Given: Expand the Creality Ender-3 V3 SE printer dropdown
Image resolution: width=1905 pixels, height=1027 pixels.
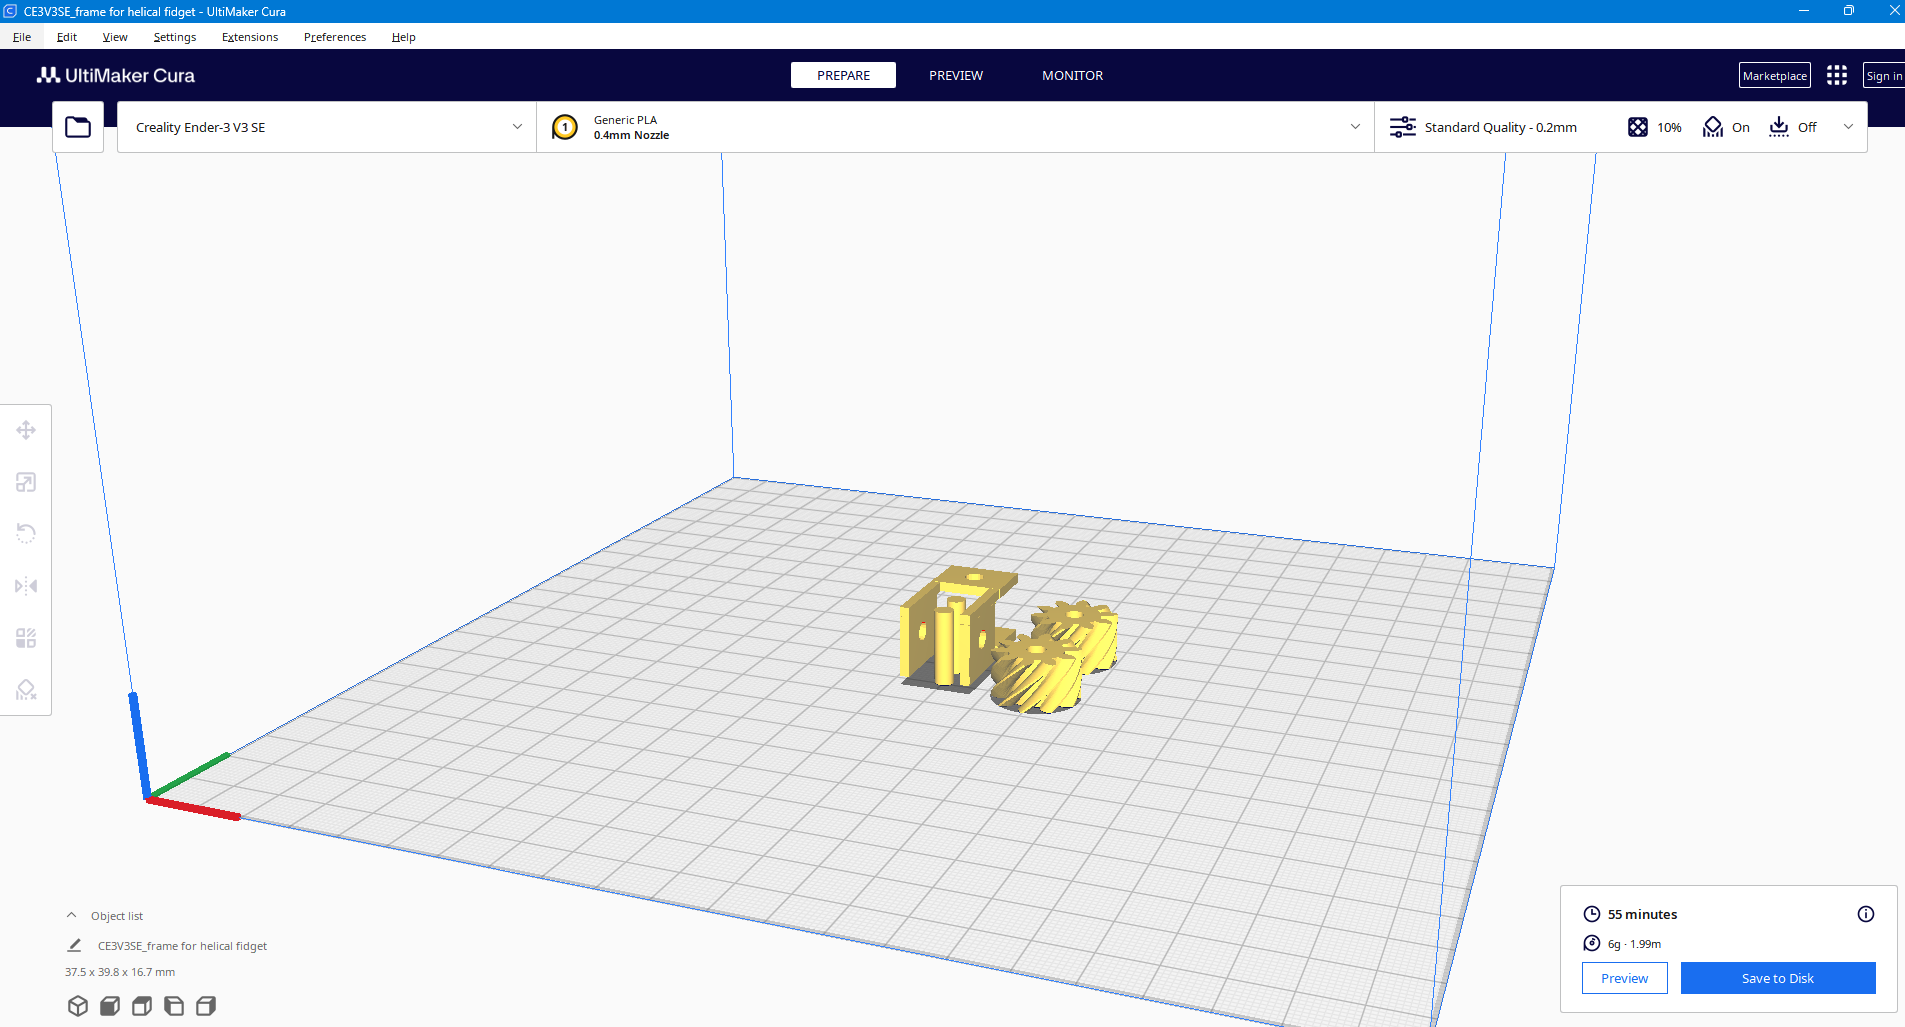Looking at the screenshot, I should [x=326, y=127].
